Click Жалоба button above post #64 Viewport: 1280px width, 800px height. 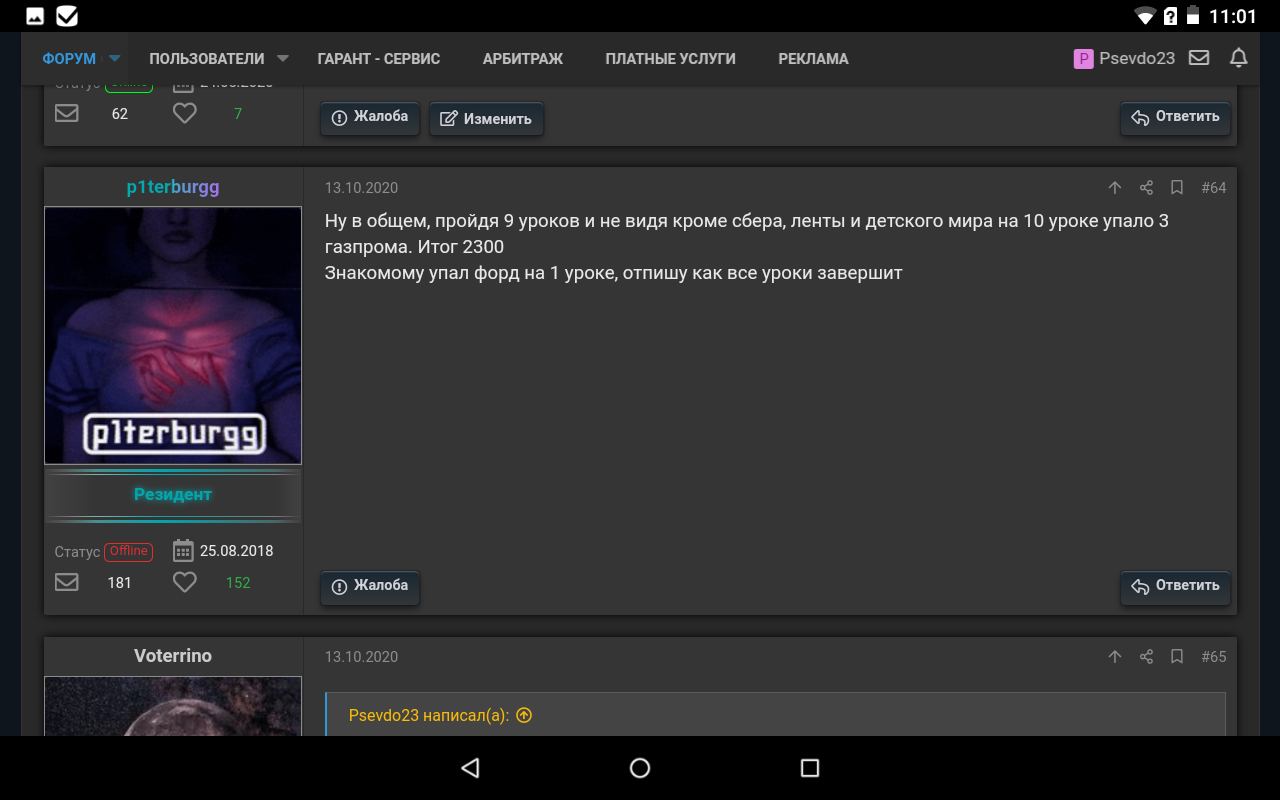tap(370, 117)
